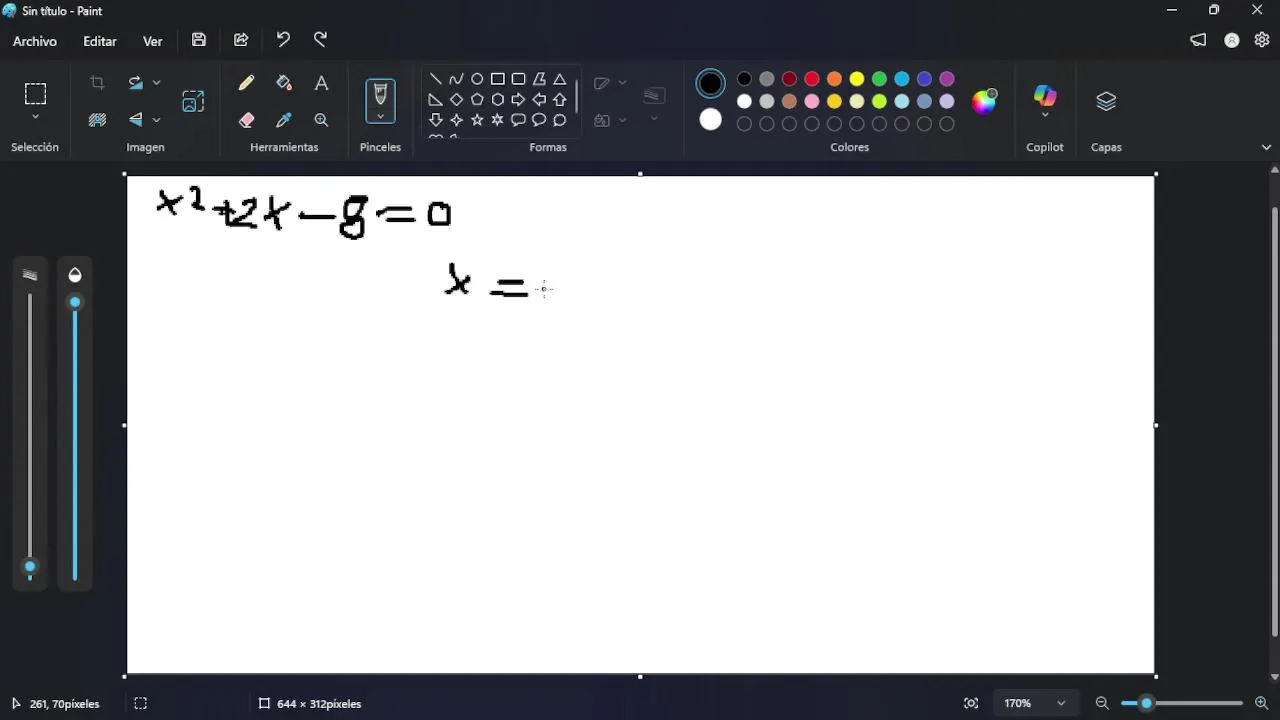The height and width of the screenshot is (720, 1280).
Task: Choose the Four-point star shape
Action: point(456,120)
